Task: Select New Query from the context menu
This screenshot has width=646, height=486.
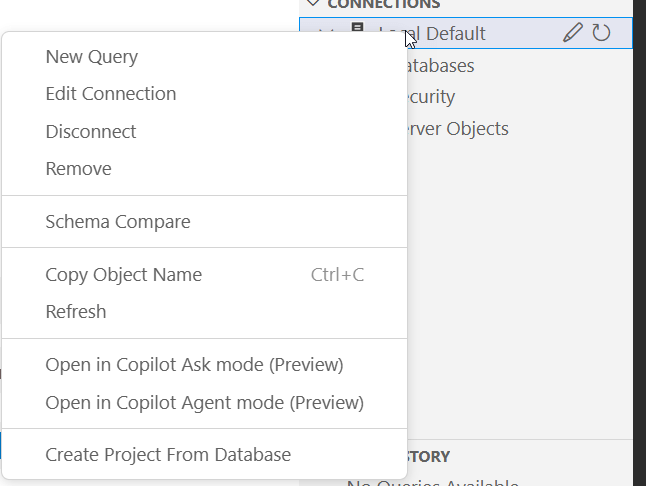Action: [92, 57]
